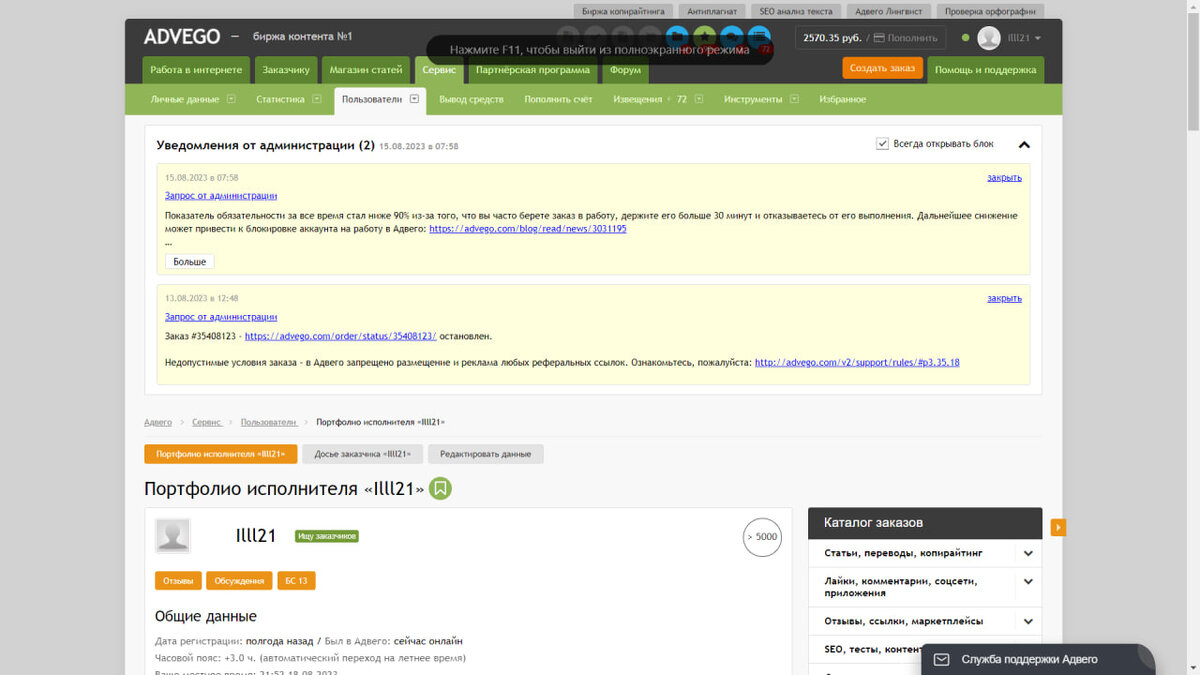Open the 'Статистика' dropdown arrow
Viewport: 1200px width, 675px height.
[316, 99]
